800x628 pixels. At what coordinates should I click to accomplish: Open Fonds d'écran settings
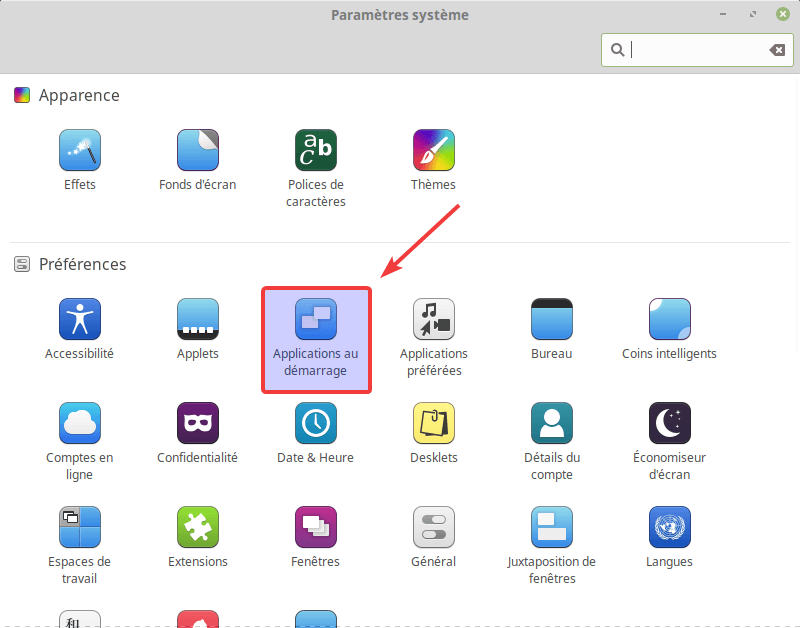[198, 150]
